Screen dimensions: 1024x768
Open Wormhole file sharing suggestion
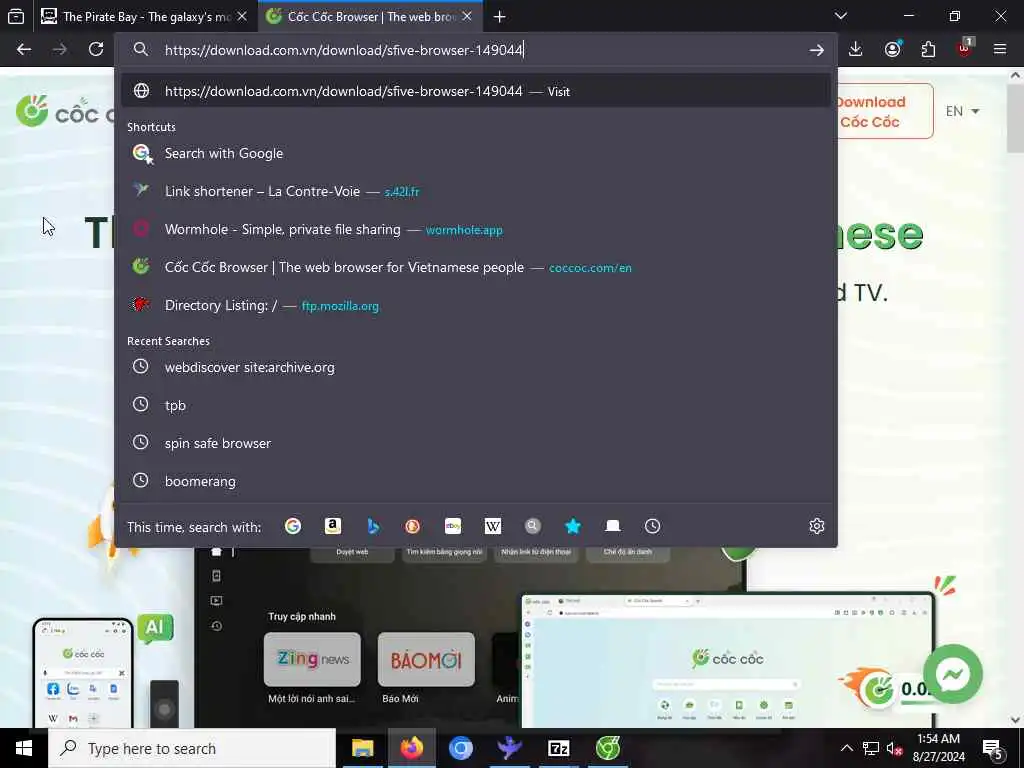(475, 229)
